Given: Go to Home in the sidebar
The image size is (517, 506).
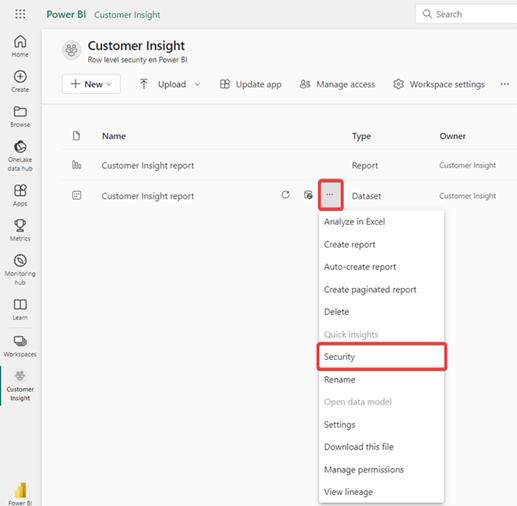Looking at the screenshot, I should pyautogui.click(x=20, y=46).
